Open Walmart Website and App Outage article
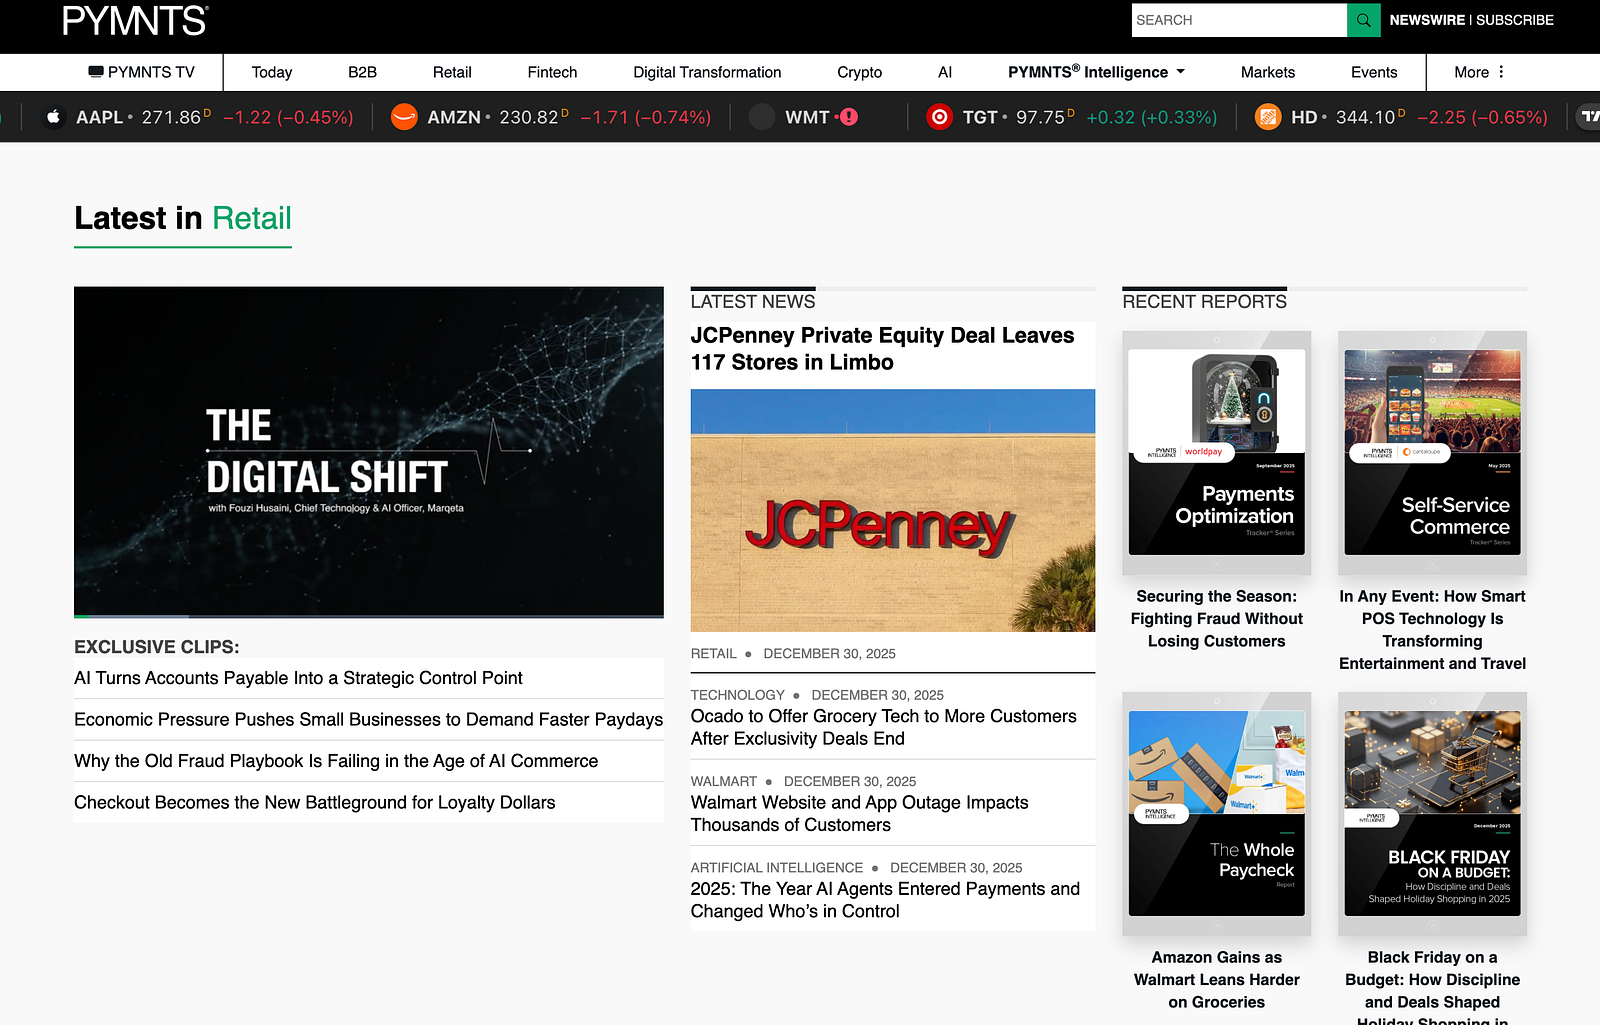Image resolution: width=1600 pixels, height=1025 pixels. click(x=860, y=814)
